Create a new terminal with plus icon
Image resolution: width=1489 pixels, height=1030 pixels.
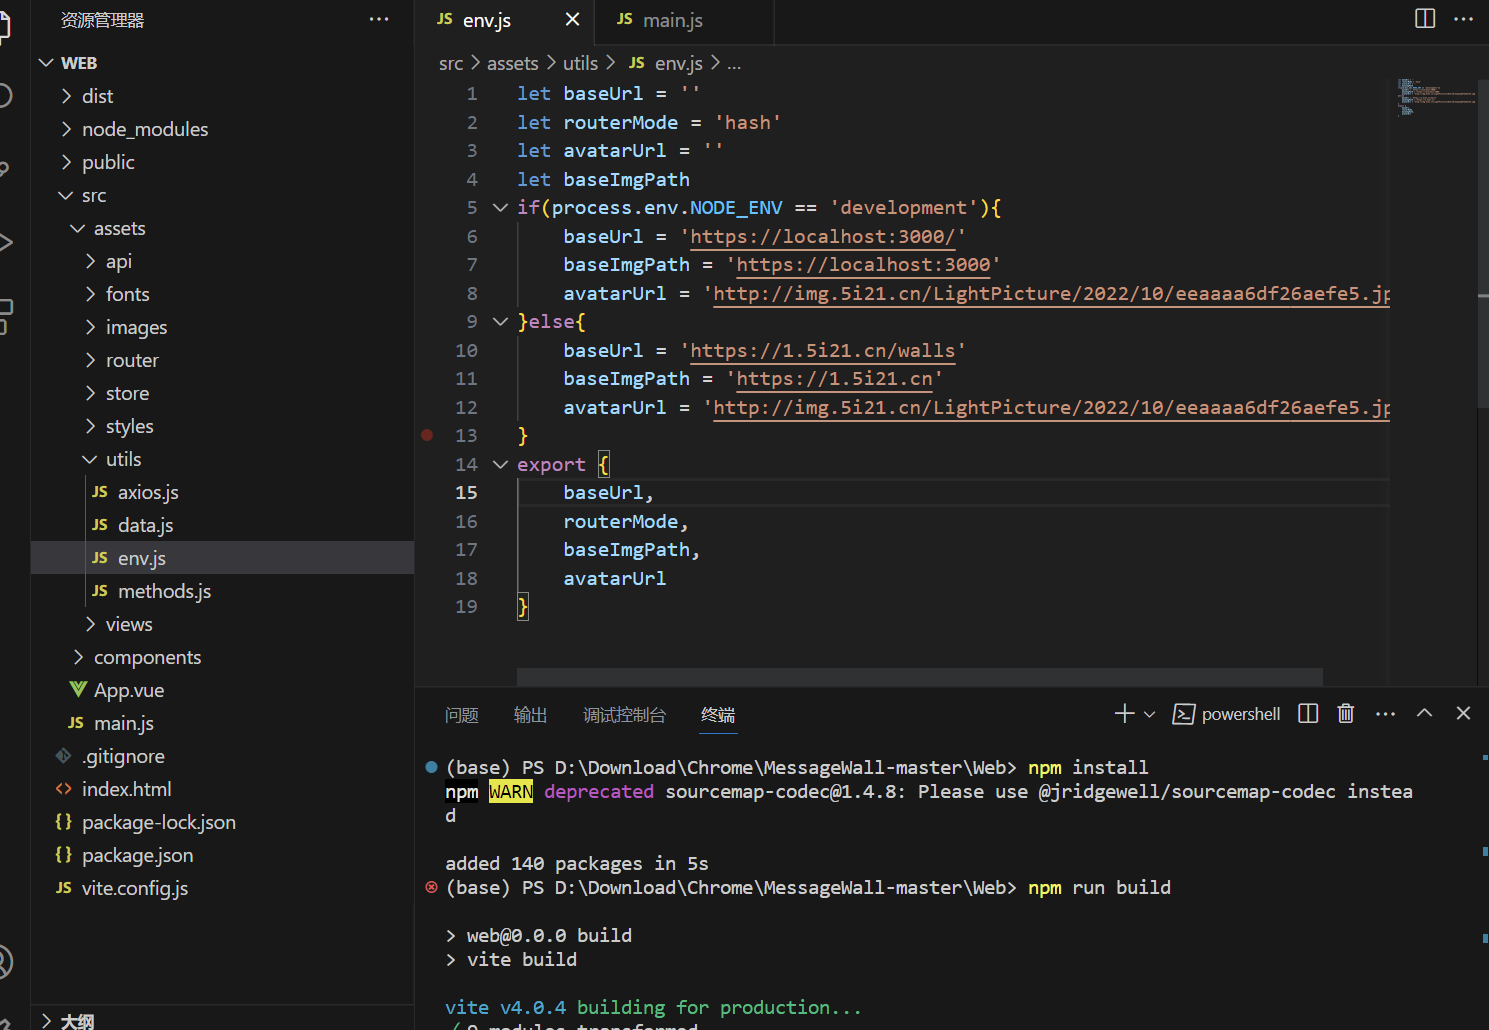(1124, 713)
